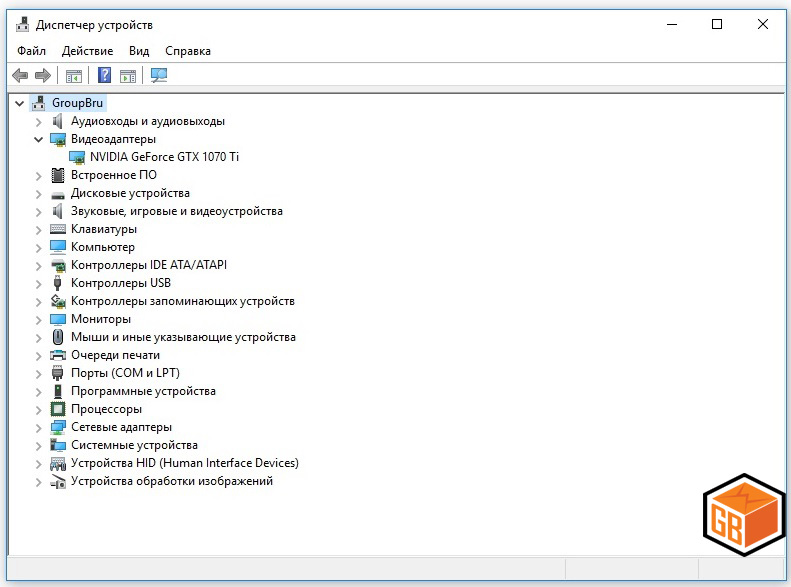Collapse the GroupBru root node
The width and height of the screenshot is (791, 587).
(20, 104)
